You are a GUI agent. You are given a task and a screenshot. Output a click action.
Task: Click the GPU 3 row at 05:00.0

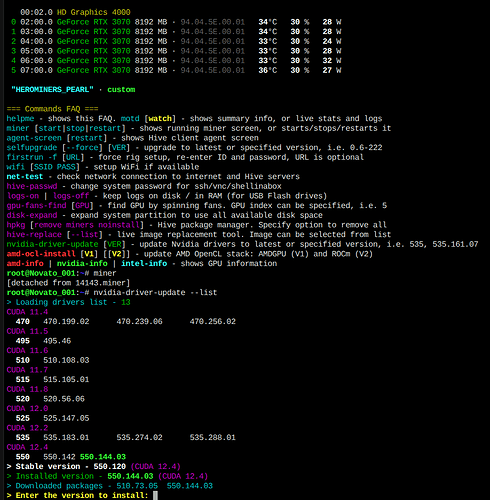coord(176,51)
